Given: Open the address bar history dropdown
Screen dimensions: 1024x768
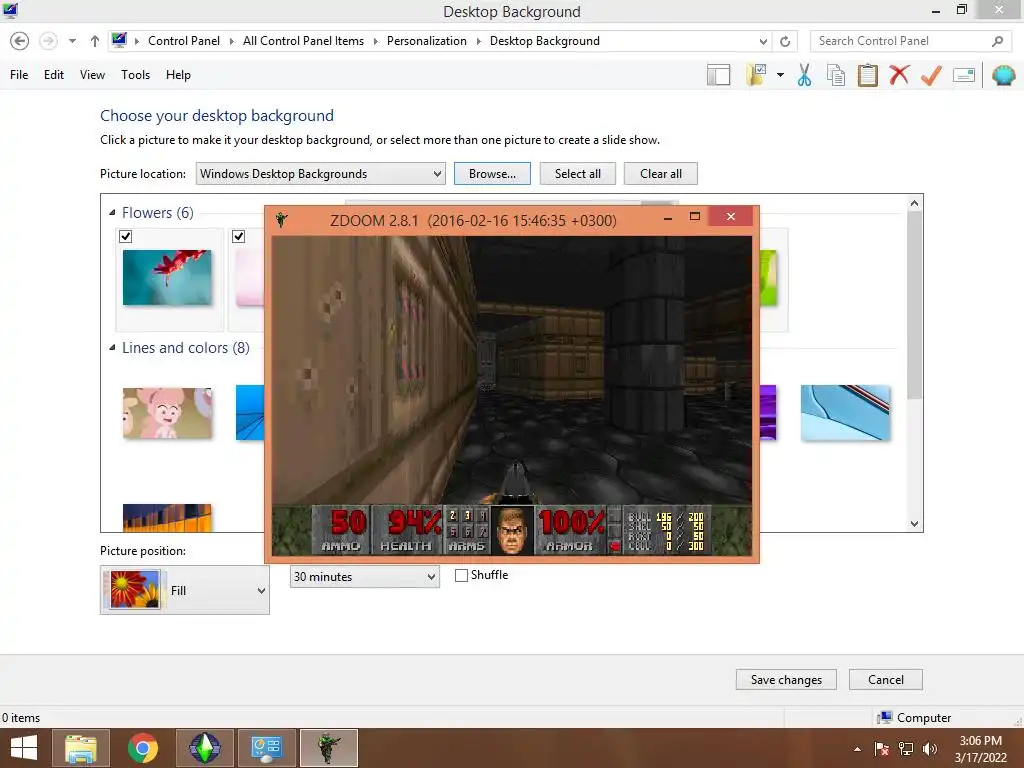Looking at the screenshot, I should click(763, 41).
